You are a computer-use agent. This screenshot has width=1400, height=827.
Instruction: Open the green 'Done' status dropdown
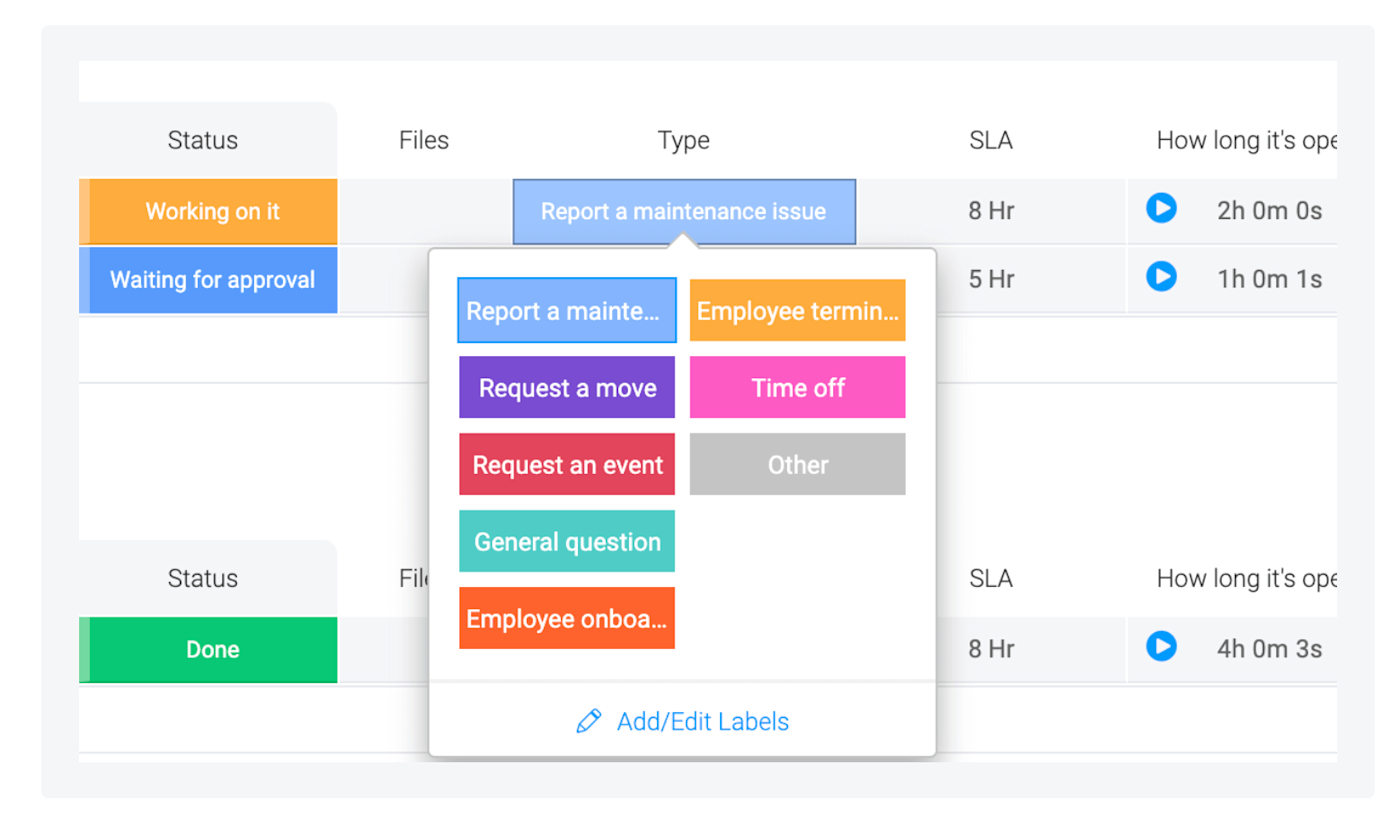click(x=212, y=650)
